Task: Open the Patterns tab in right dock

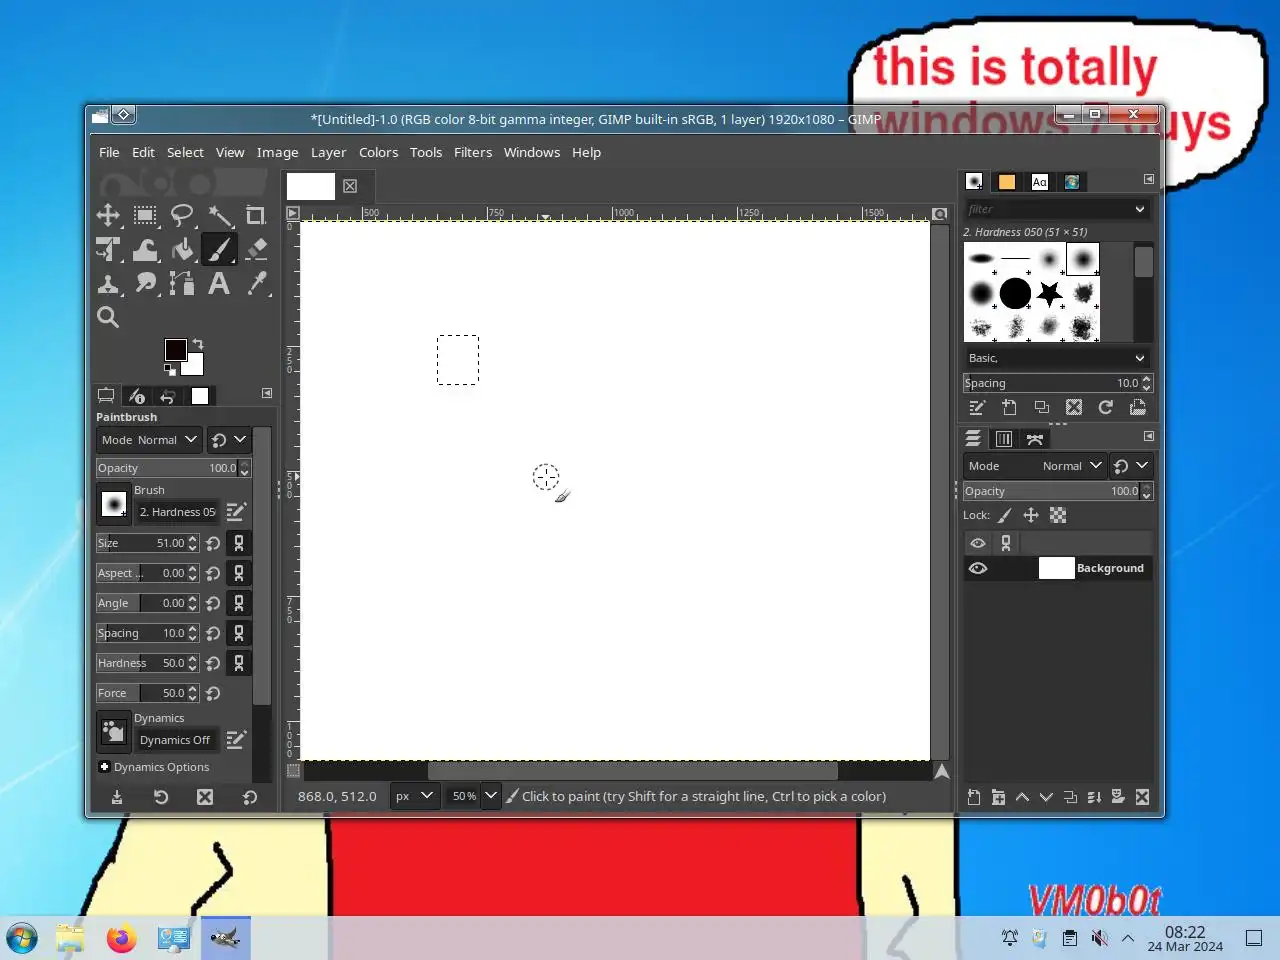Action: tap(1007, 182)
